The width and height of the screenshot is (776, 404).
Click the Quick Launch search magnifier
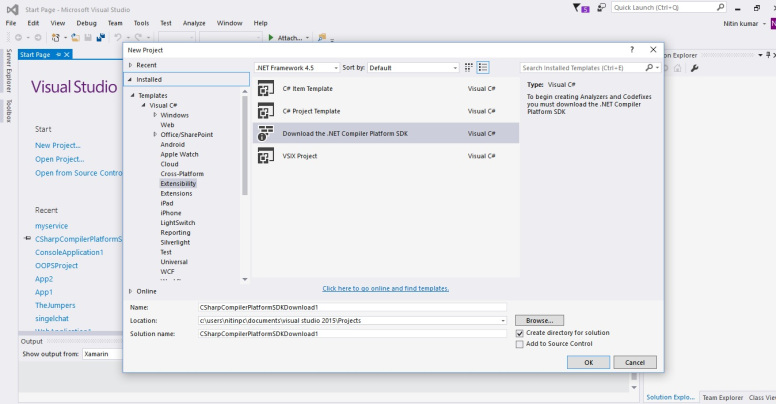point(721,7)
